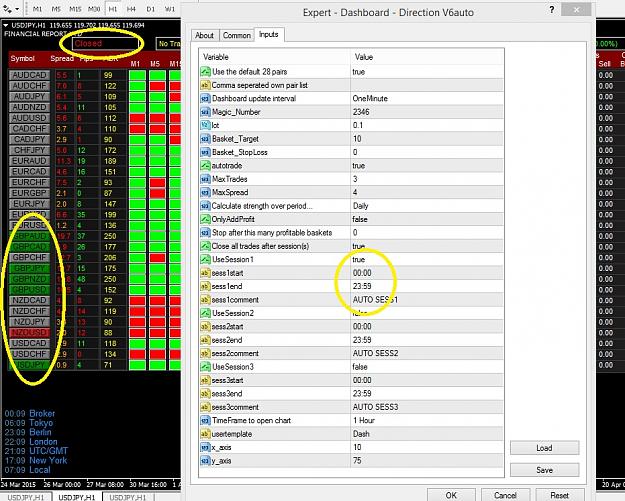Click the red M1 cell for AUDUSD
This screenshot has height=501, width=625.
pos(137,118)
